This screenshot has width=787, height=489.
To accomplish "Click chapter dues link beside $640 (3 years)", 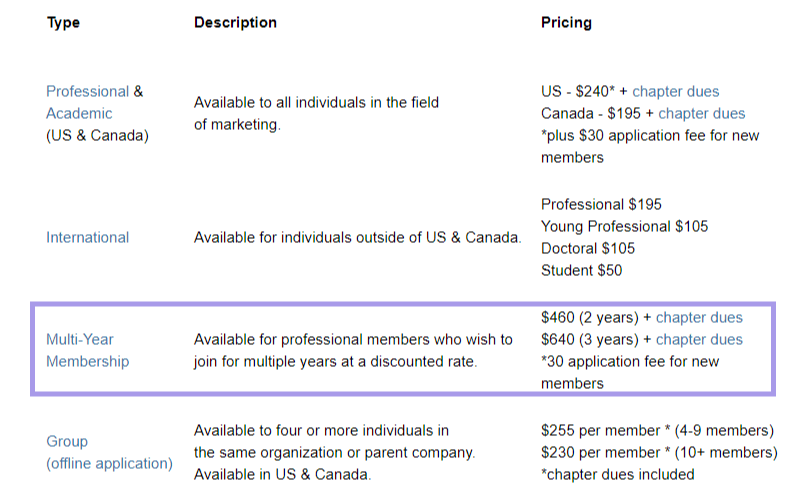I will pos(699,339).
